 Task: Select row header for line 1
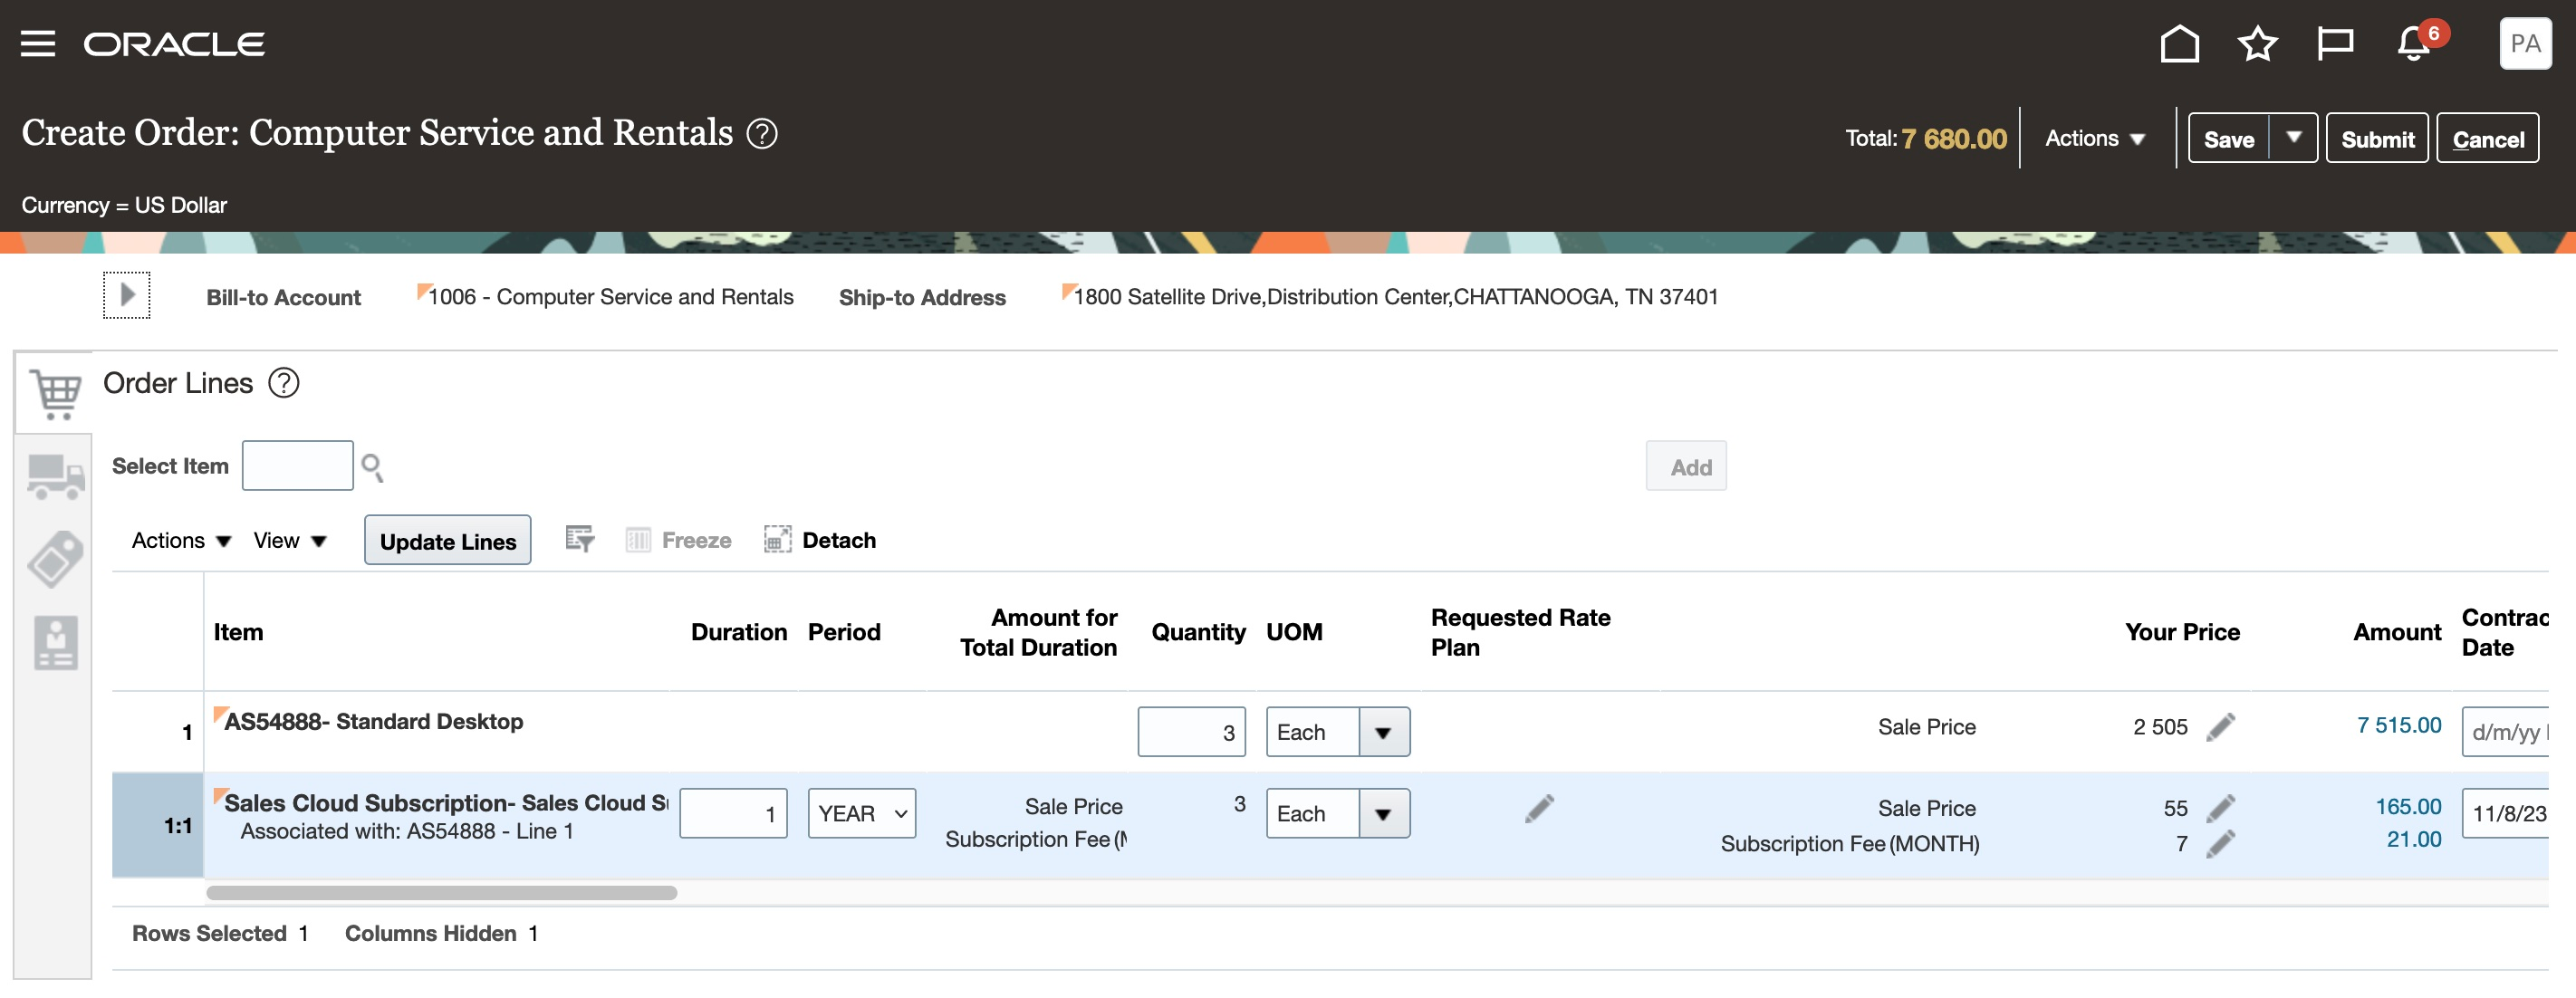coord(158,732)
